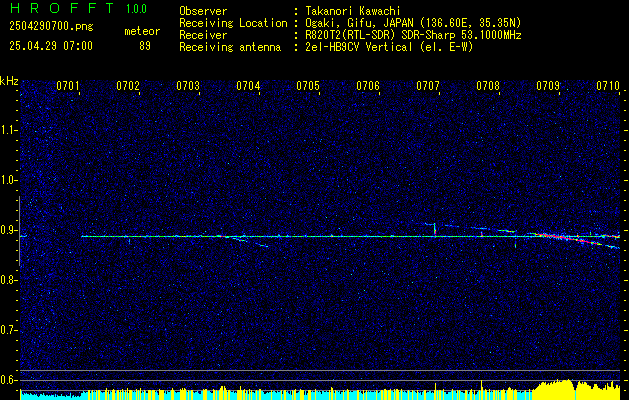Click time marker 0707
This screenshot has height=400, width=629.
(428, 85)
